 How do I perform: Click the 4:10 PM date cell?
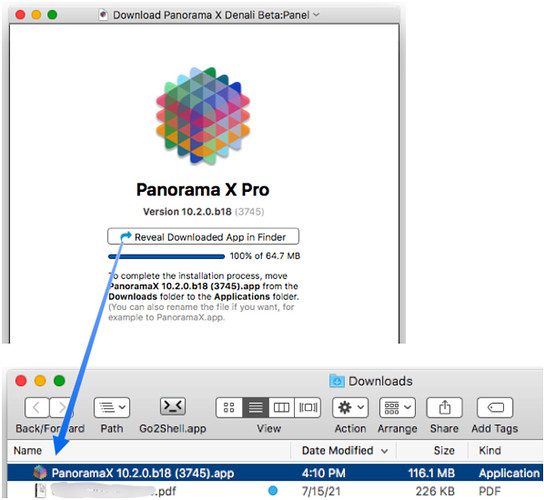click(x=324, y=473)
